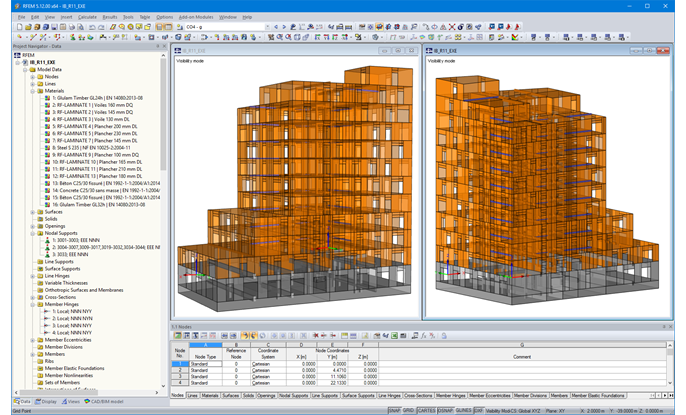The height and width of the screenshot is (415, 686).
Task: Click the fx formula icon in table toolbar
Action: tap(424, 336)
